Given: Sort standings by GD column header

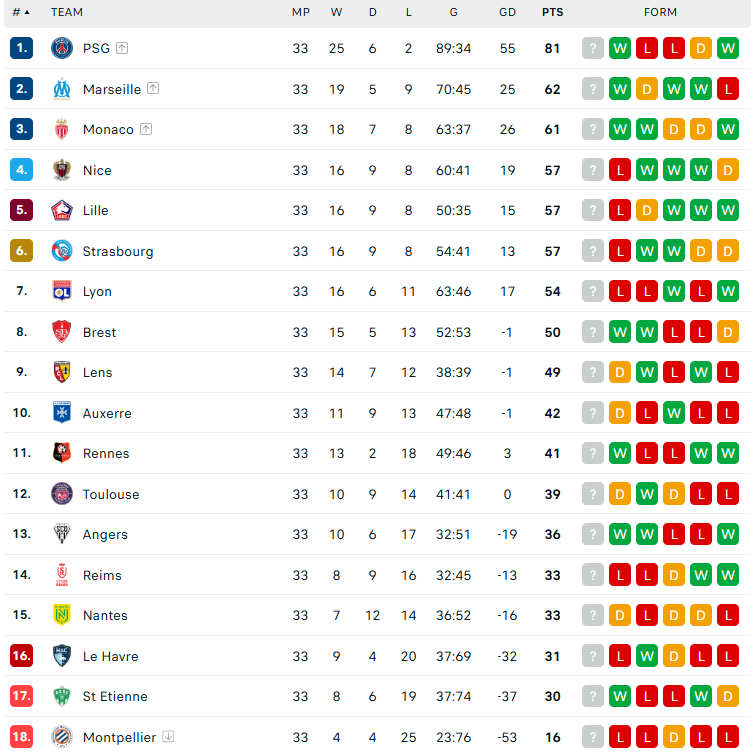Looking at the screenshot, I should [x=507, y=12].
